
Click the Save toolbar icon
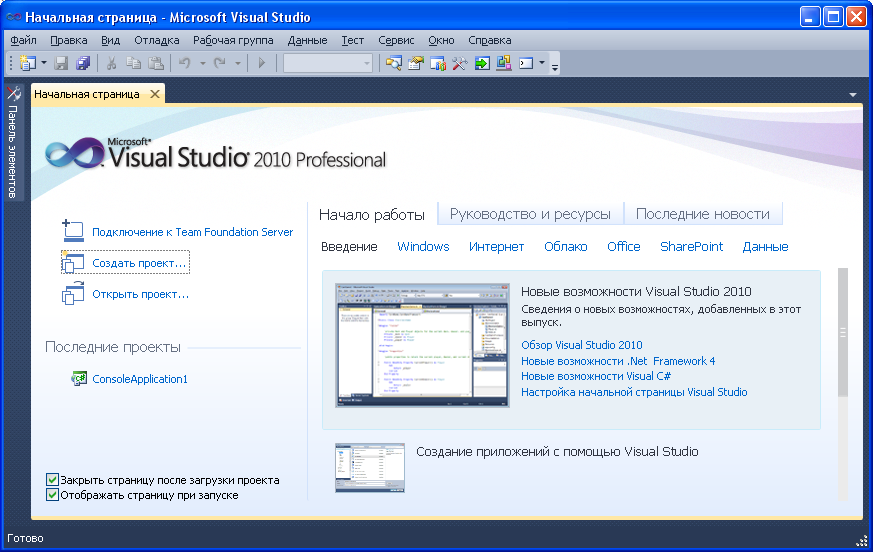(61, 63)
